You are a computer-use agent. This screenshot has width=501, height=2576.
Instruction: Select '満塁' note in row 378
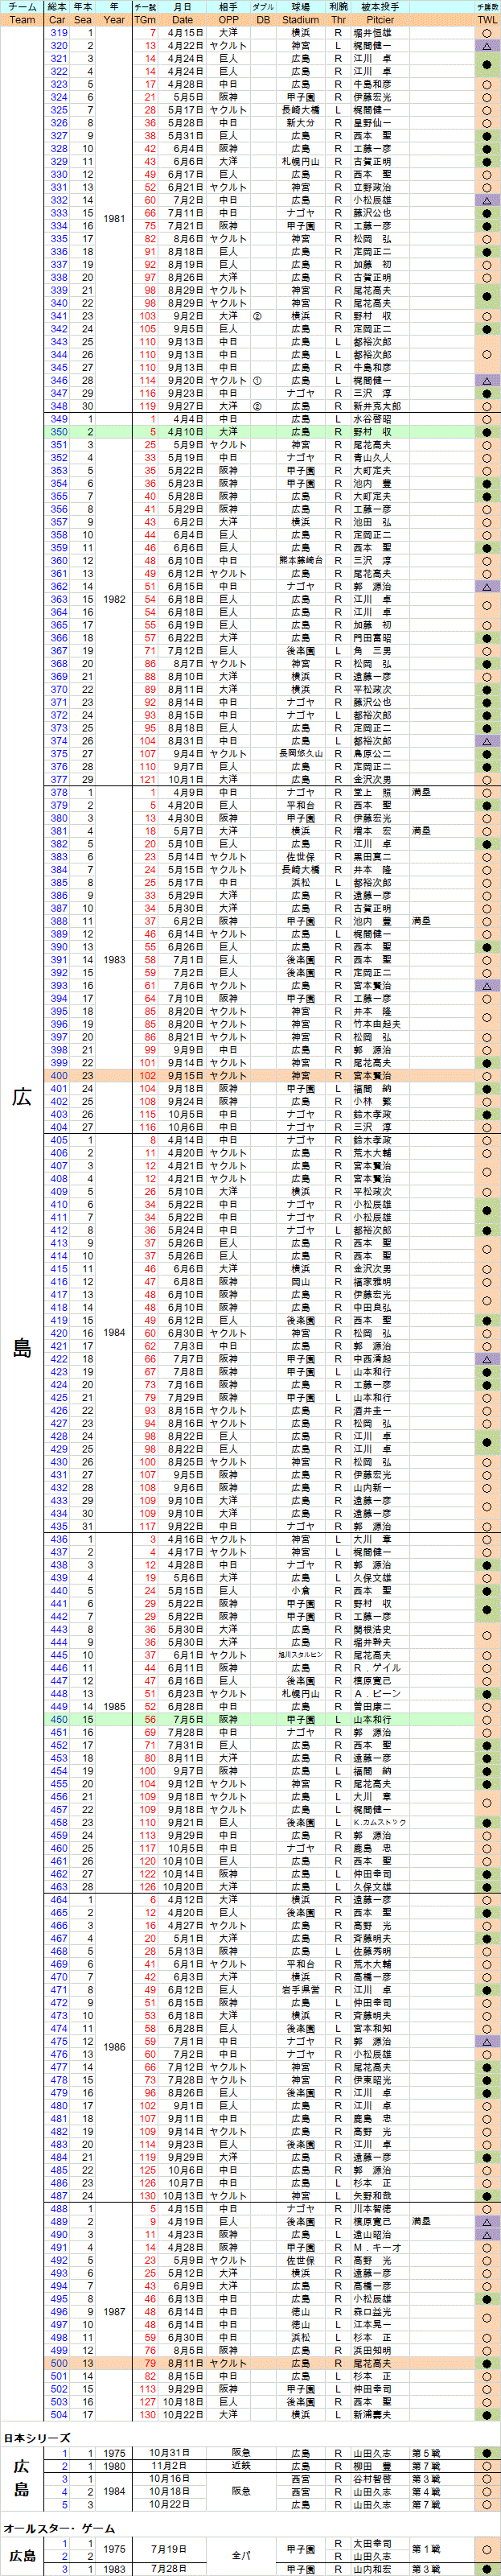[421, 793]
